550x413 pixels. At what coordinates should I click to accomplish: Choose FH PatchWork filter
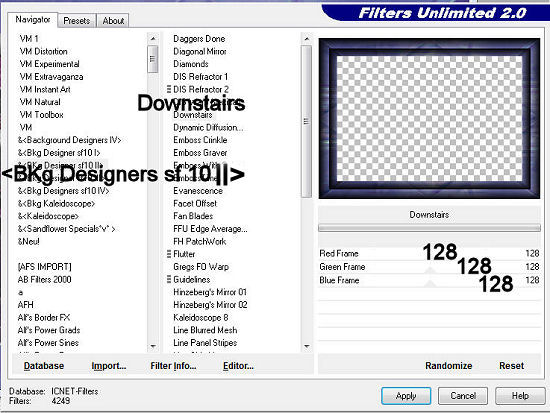(x=200, y=241)
